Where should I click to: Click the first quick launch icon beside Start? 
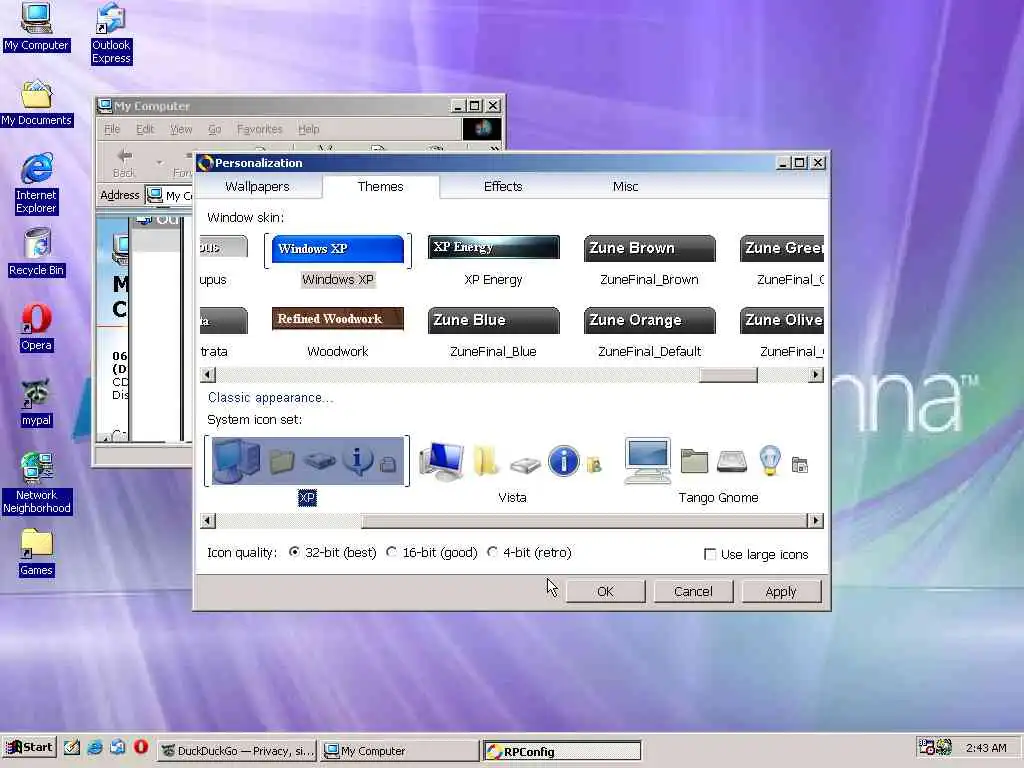tap(72, 747)
